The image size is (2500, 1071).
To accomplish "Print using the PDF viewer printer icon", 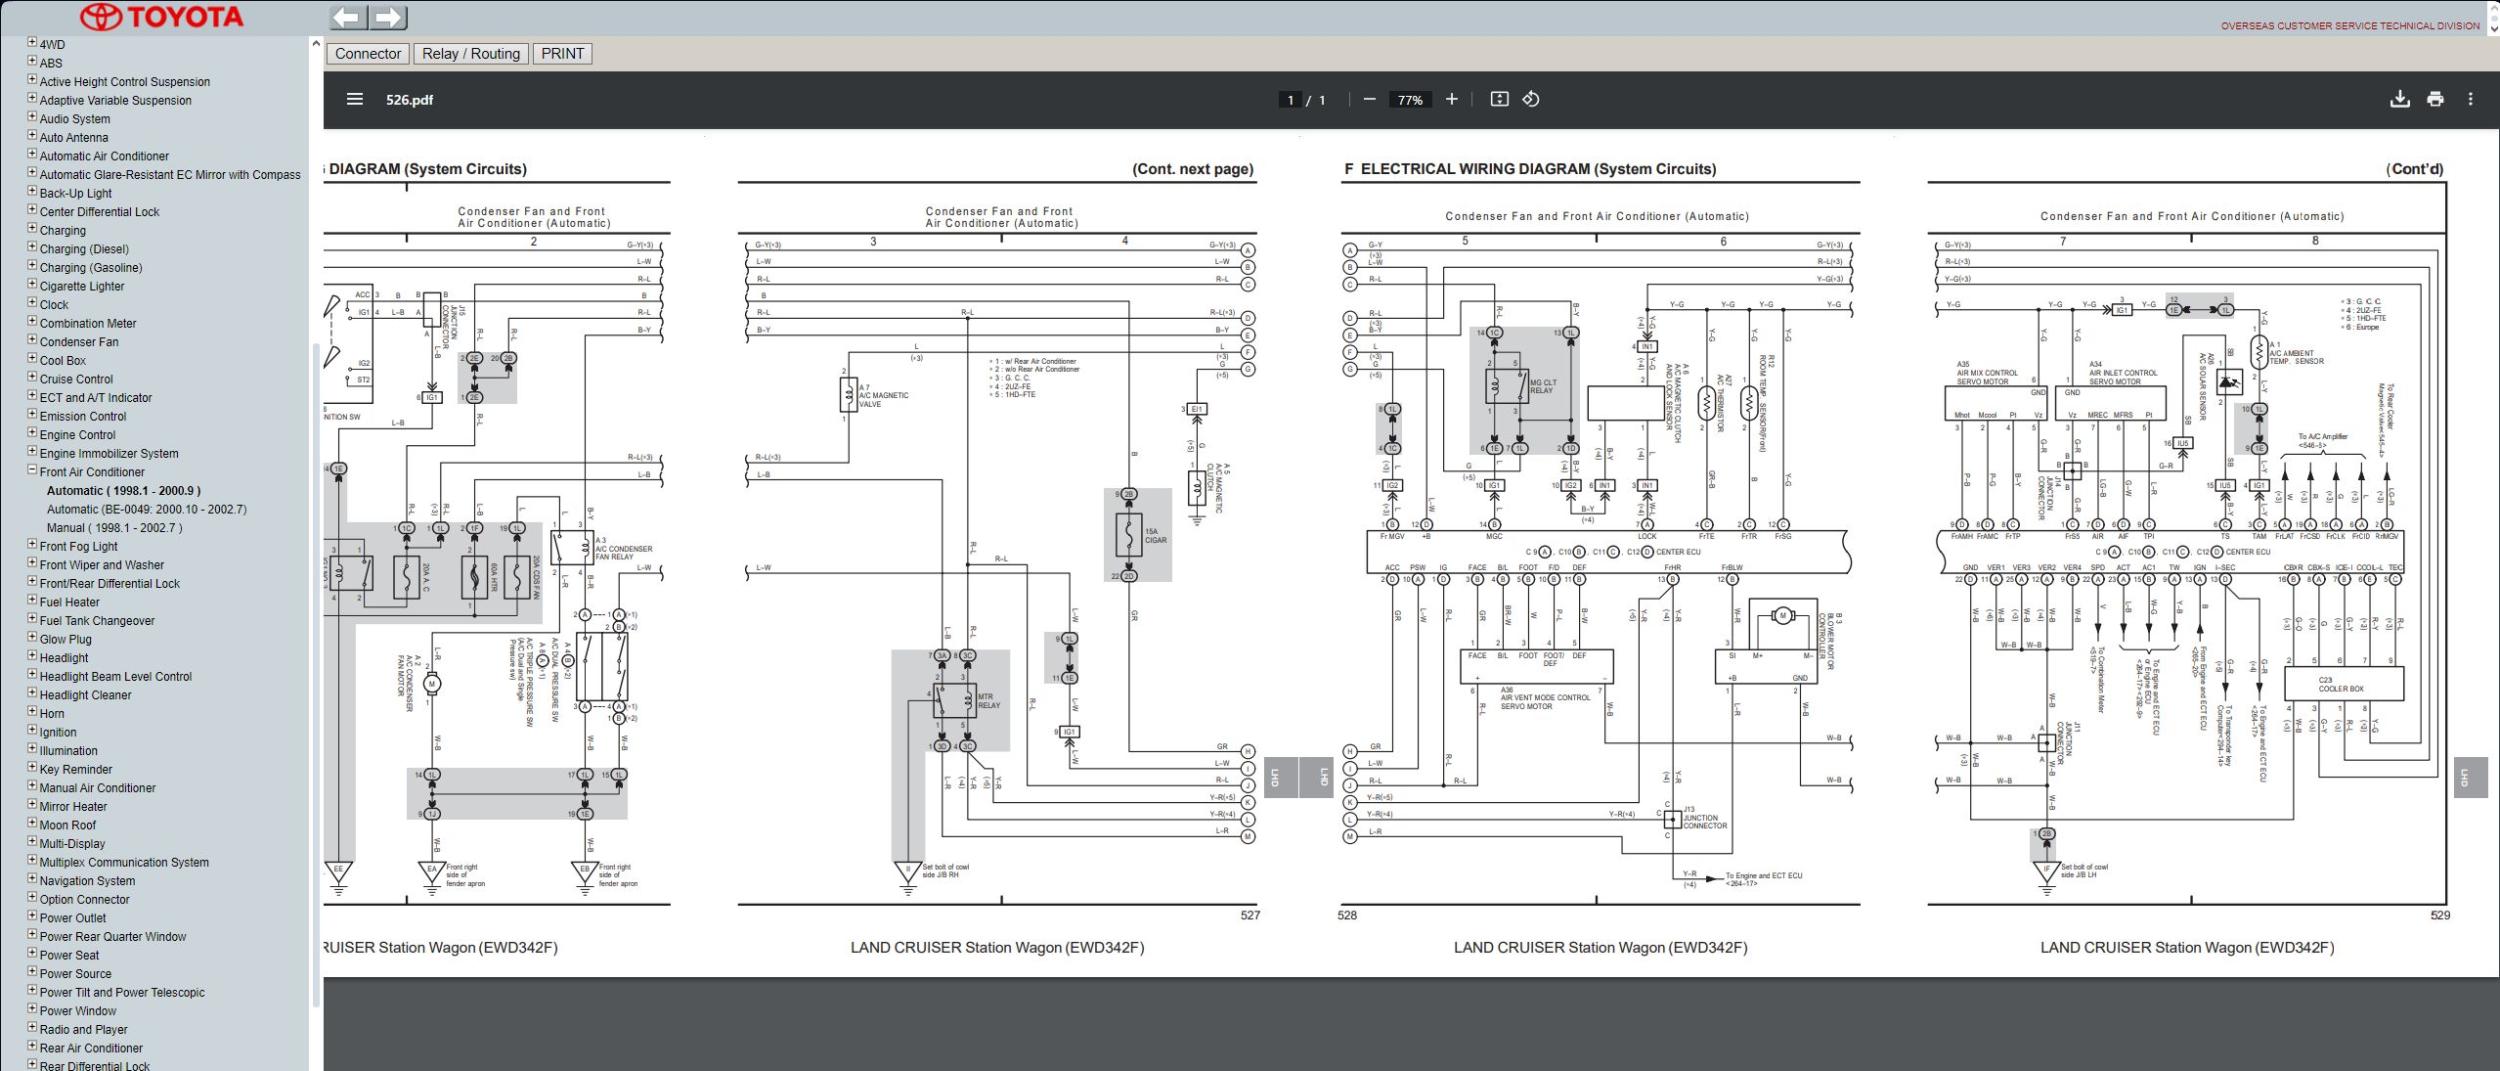I will (2435, 99).
